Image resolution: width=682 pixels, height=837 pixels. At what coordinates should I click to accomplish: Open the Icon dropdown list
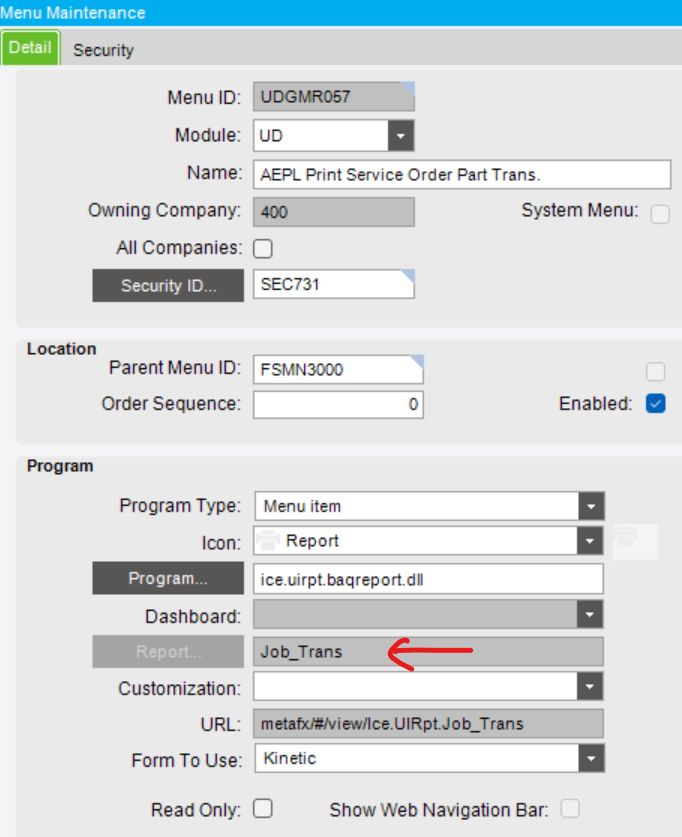pyautogui.click(x=592, y=541)
